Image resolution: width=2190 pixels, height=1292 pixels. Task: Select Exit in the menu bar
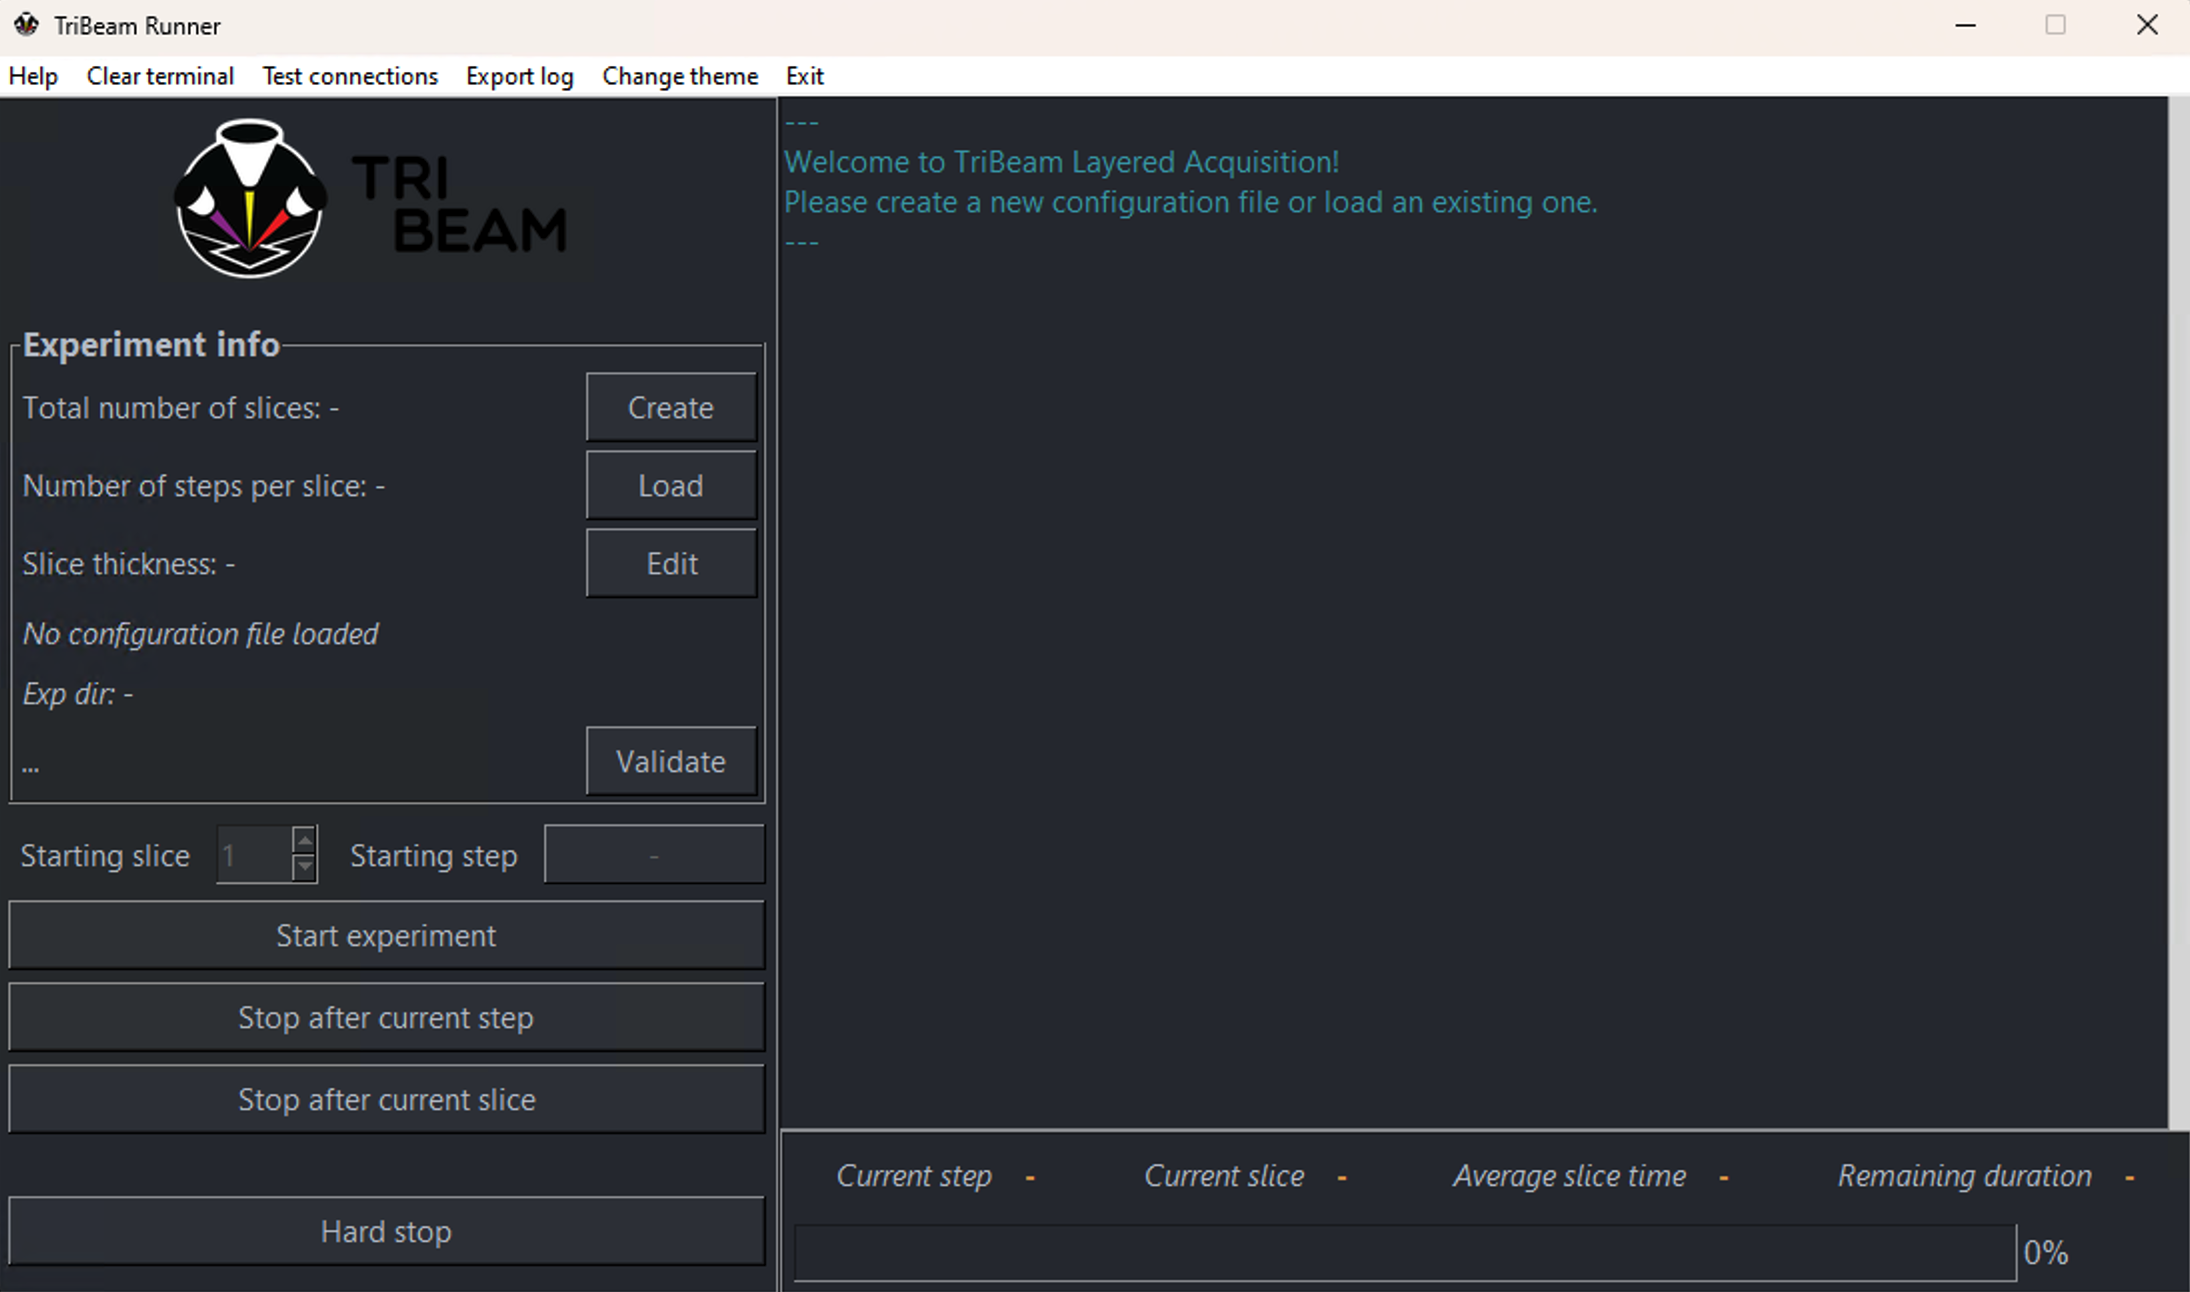tap(804, 76)
